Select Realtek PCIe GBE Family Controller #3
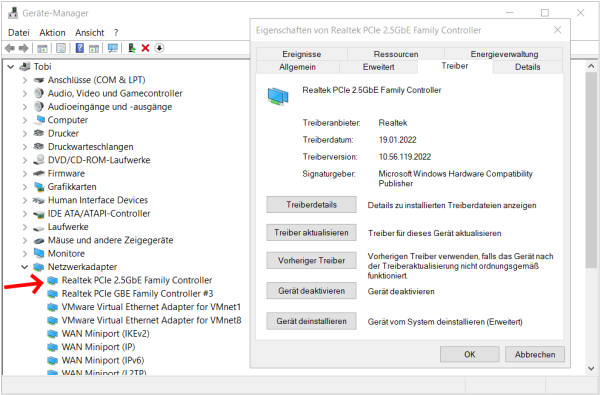The image size is (600, 395). click(137, 294)
